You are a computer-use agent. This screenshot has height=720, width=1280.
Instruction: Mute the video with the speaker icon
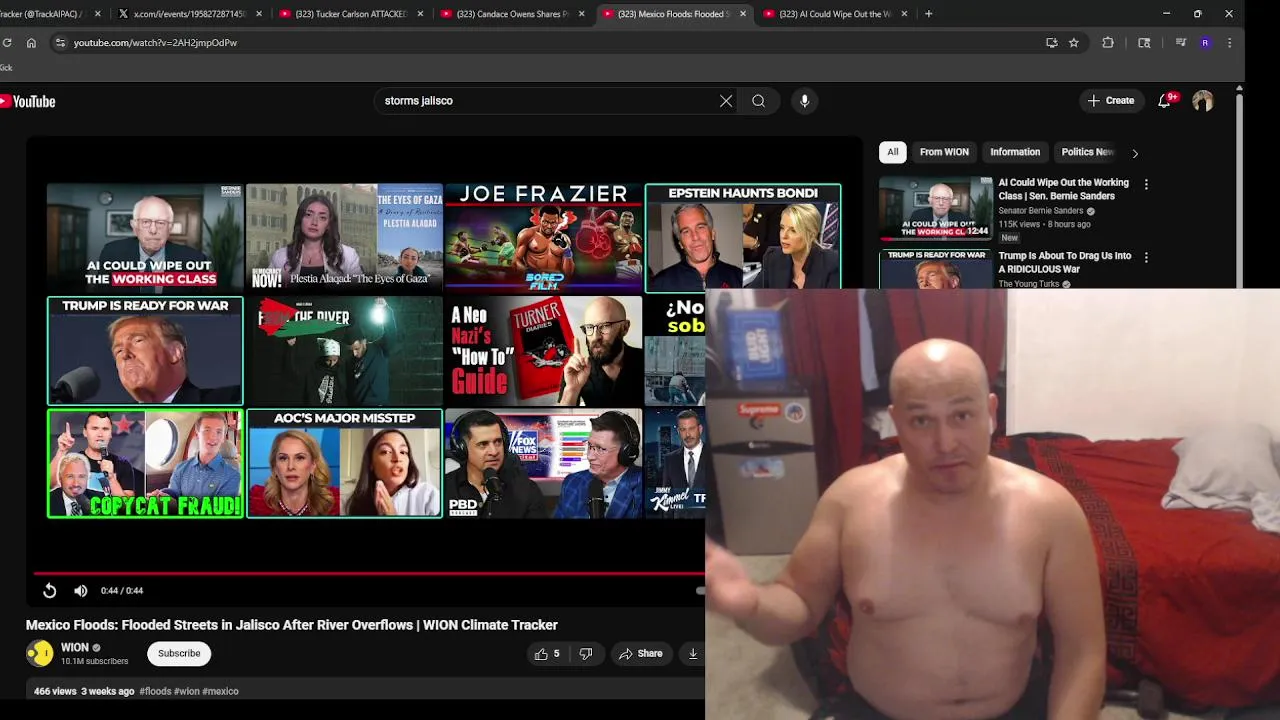tap(81, 591)
